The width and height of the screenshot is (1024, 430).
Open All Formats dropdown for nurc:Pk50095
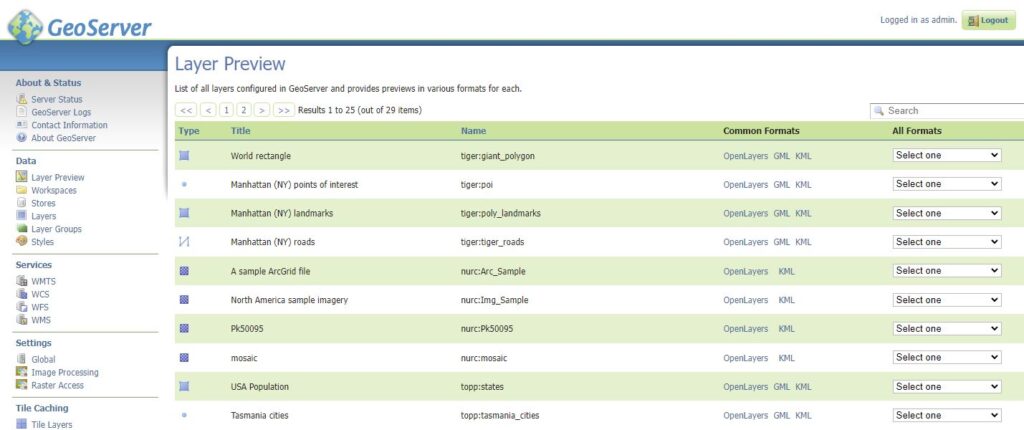click(x=947, y=329)
